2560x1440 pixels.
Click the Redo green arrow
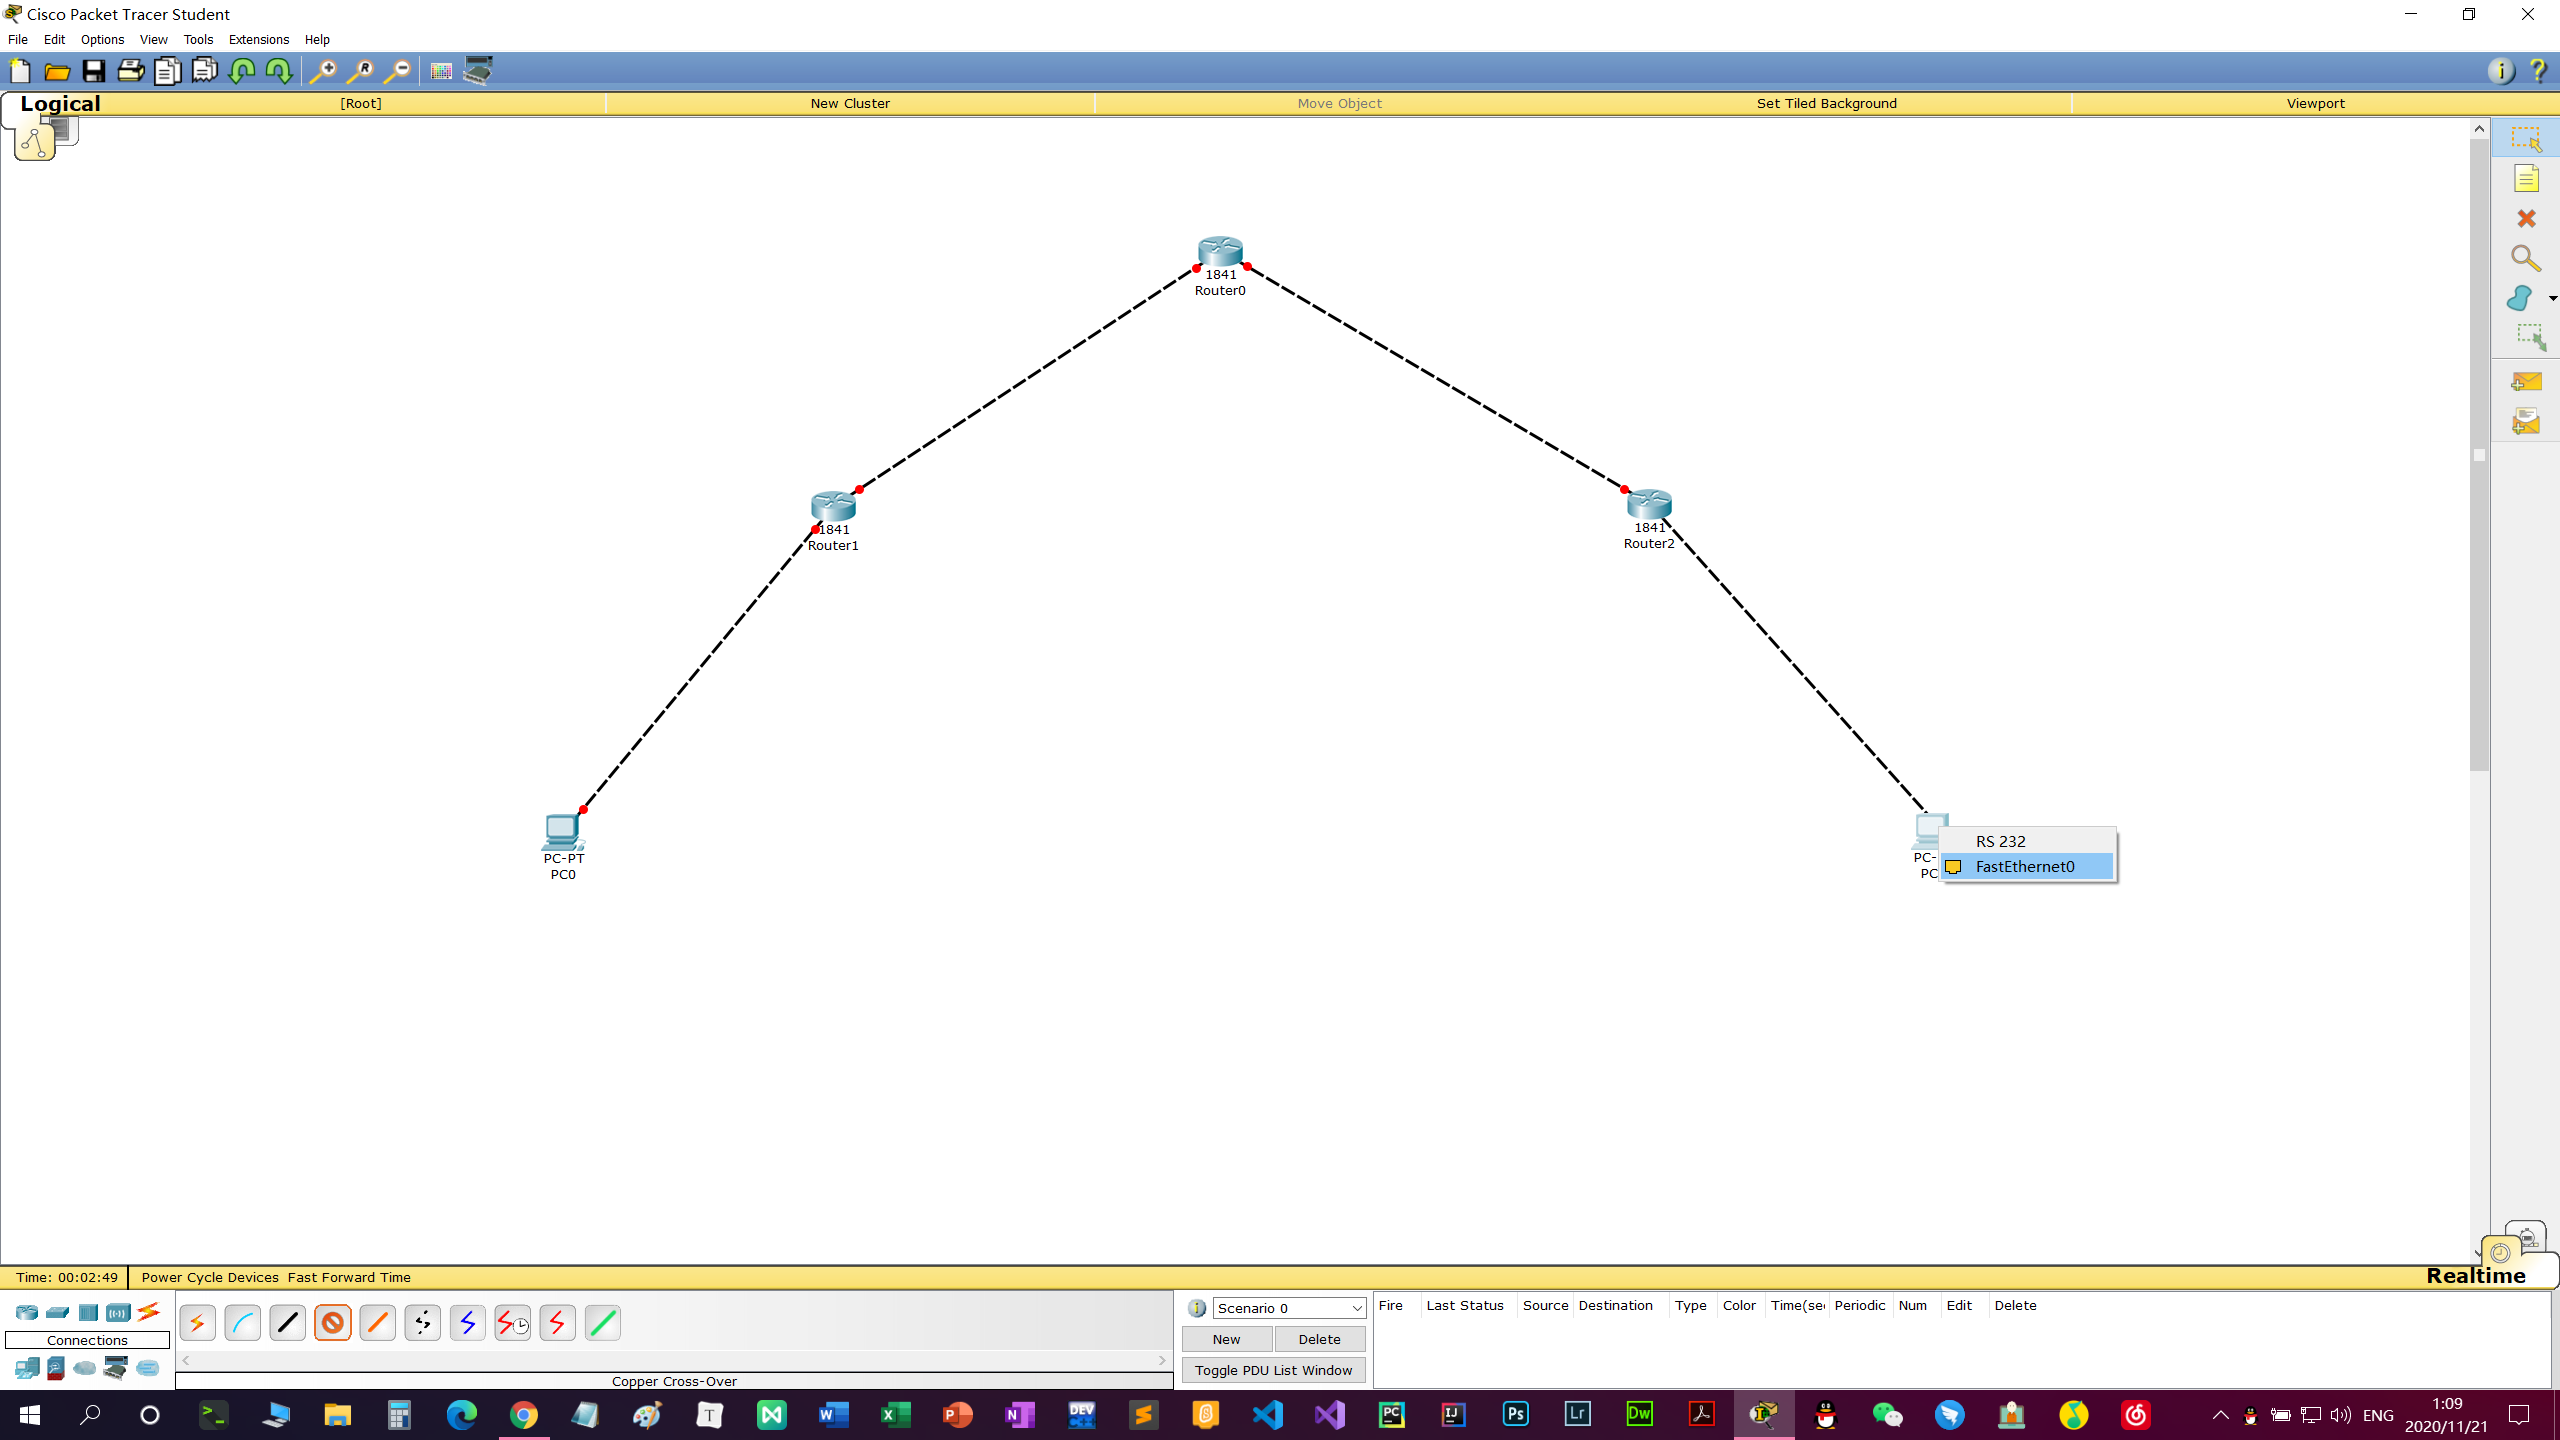[279, 71]
